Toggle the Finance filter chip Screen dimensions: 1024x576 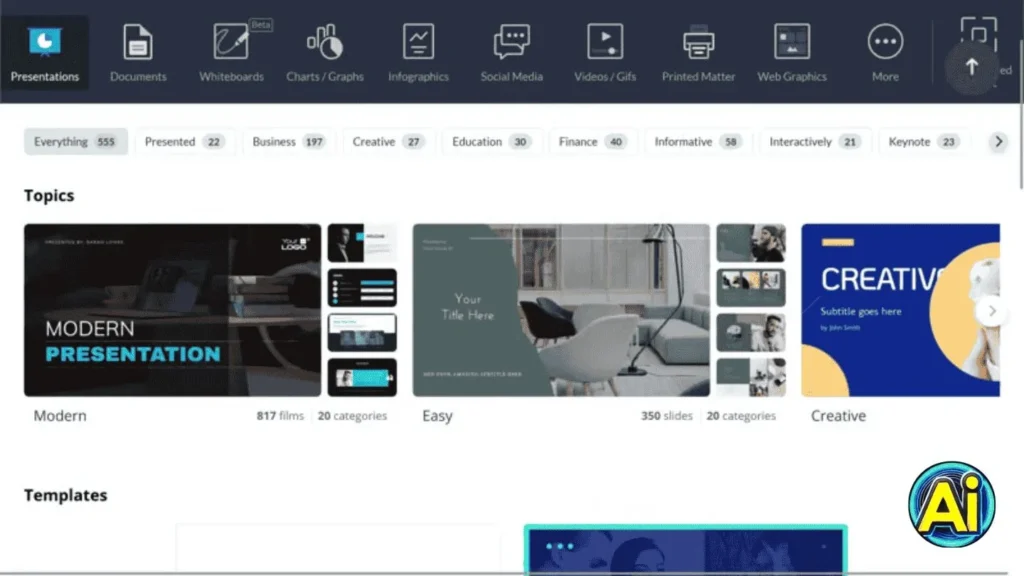tap(591, 142)
